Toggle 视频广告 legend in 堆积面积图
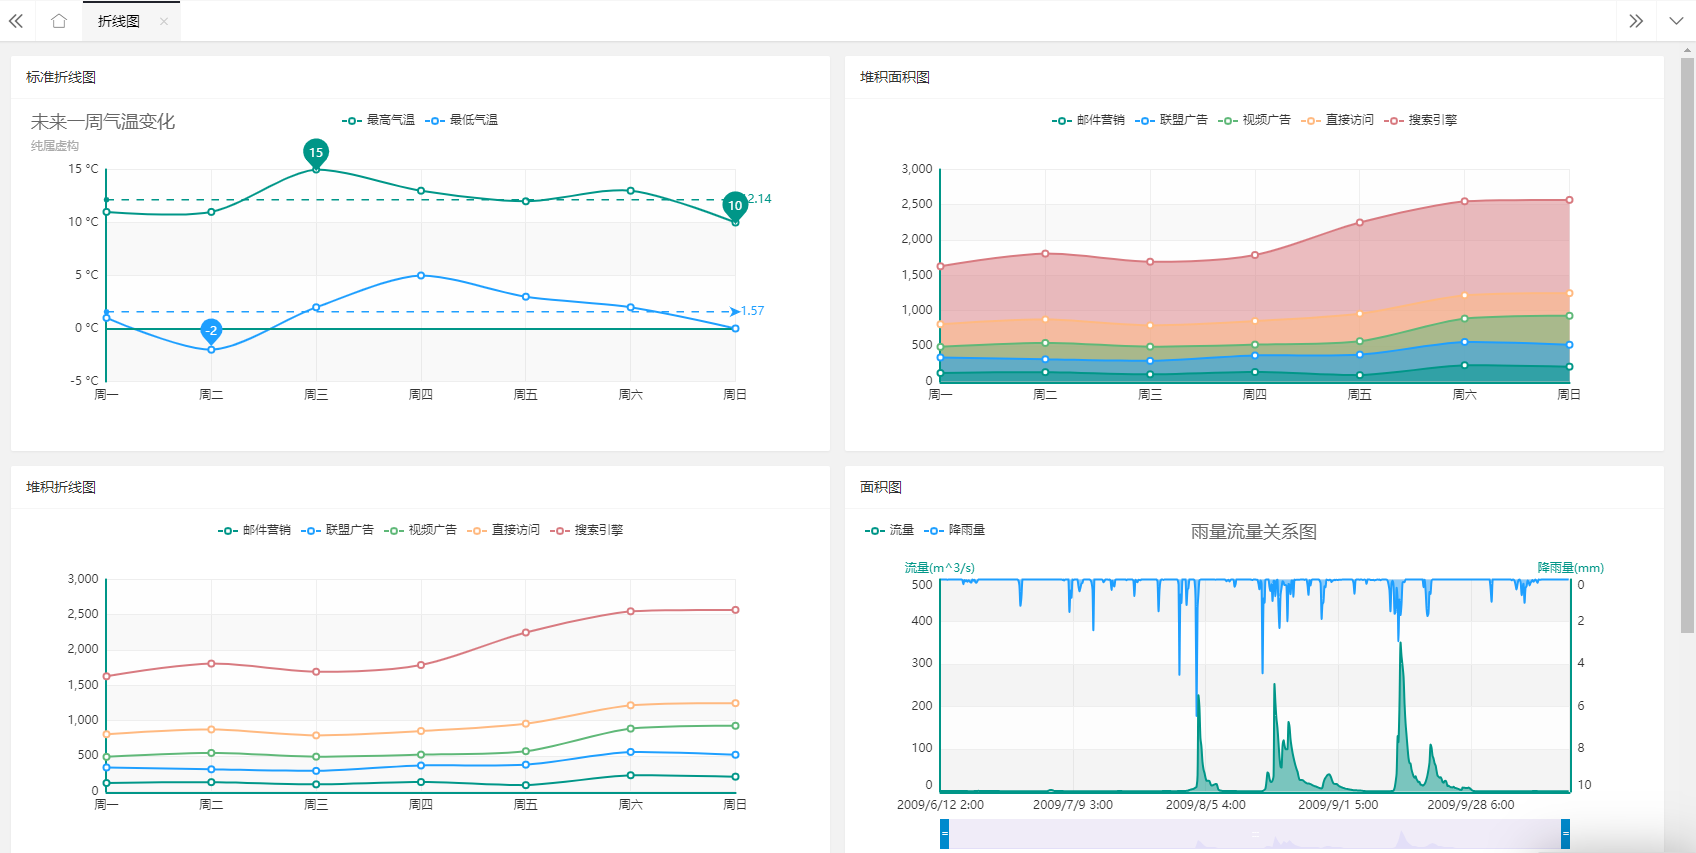Viewport: 1696px width, 853px height. coord(1254,120)
